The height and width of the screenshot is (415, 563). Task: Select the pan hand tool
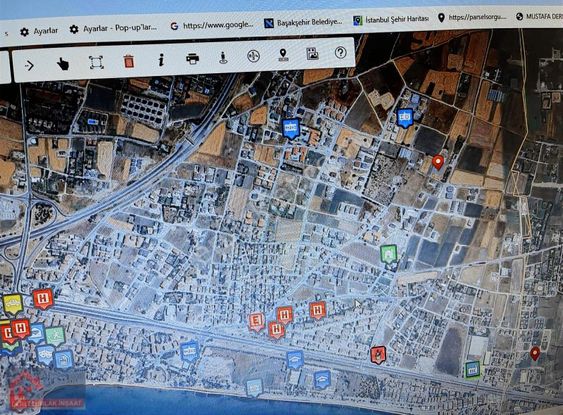(x=63, y=65)
